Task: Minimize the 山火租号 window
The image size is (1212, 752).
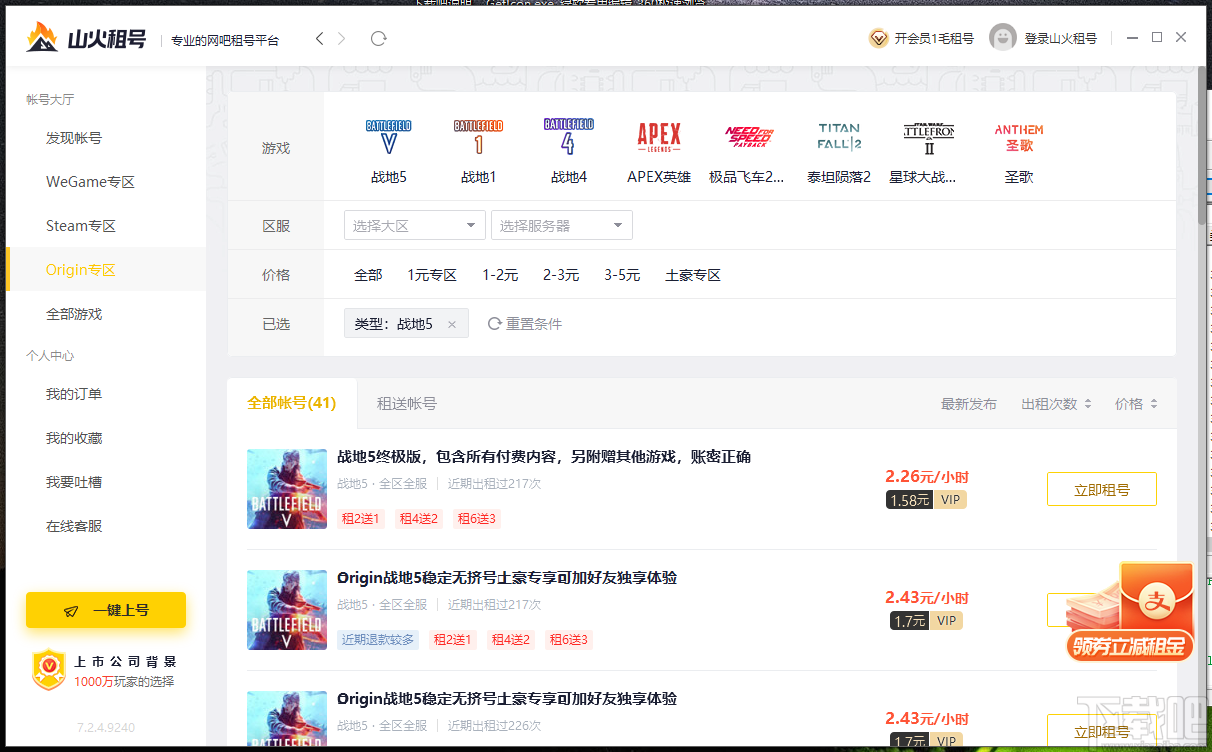Action: click(x=1133, y=38)
